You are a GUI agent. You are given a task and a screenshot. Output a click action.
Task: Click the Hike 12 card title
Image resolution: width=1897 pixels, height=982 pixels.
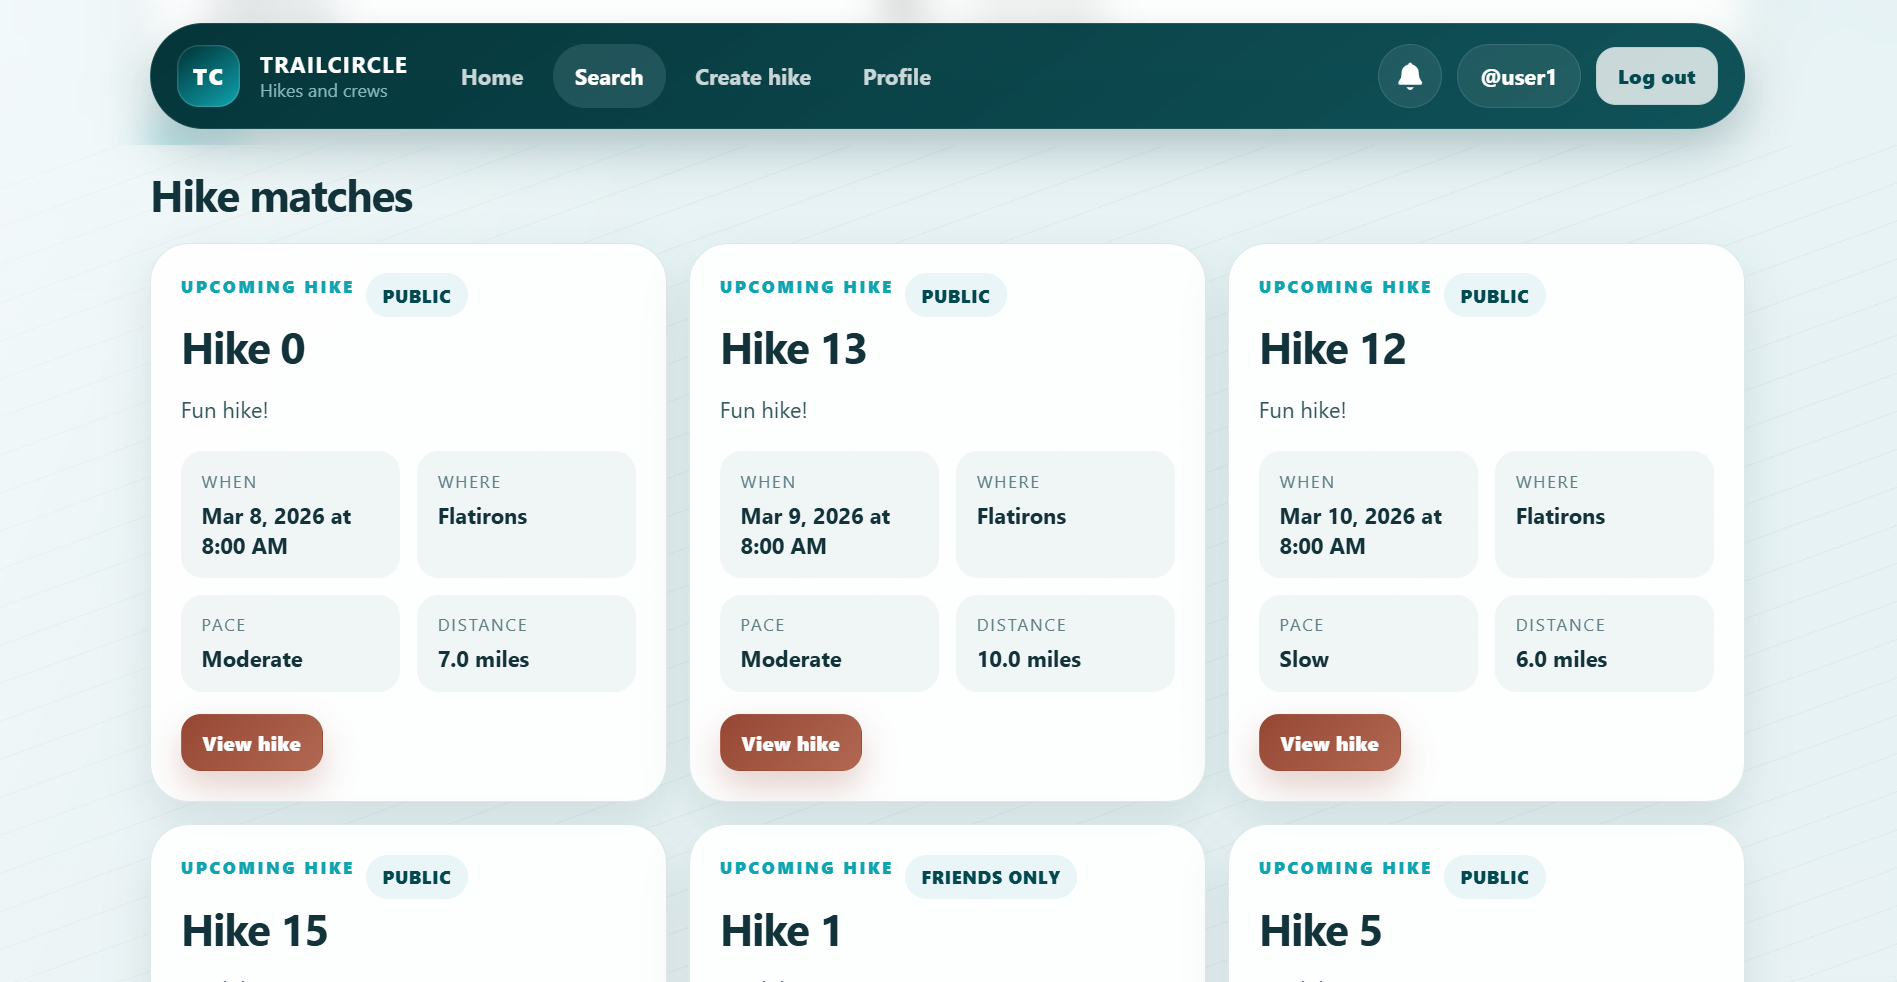point(1332,349)
